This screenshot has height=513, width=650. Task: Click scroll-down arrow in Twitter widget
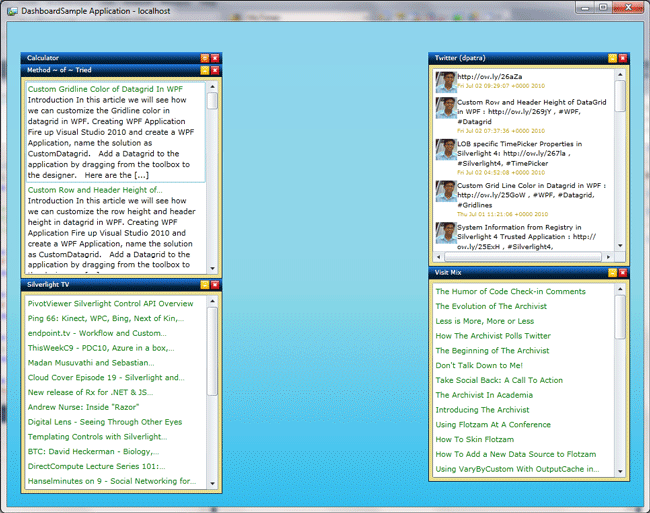click(x=620, y=246)
